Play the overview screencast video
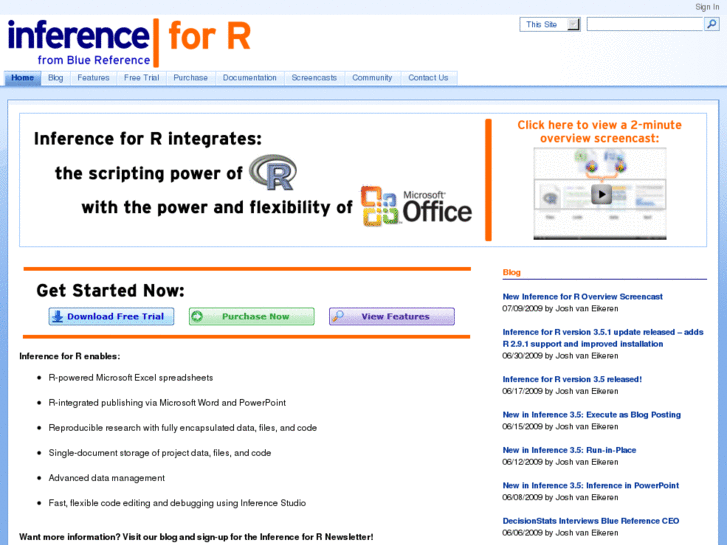 click(601, 194)
